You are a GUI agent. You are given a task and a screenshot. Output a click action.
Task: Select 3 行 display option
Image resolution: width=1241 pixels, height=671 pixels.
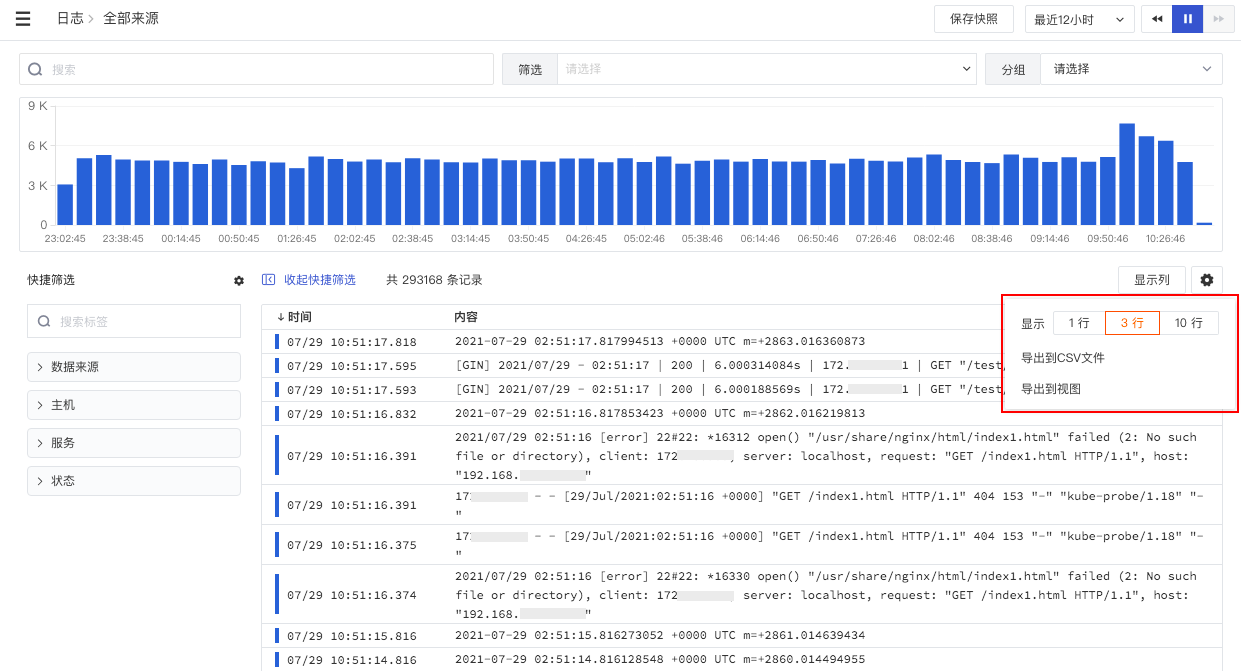[1132, 323]
